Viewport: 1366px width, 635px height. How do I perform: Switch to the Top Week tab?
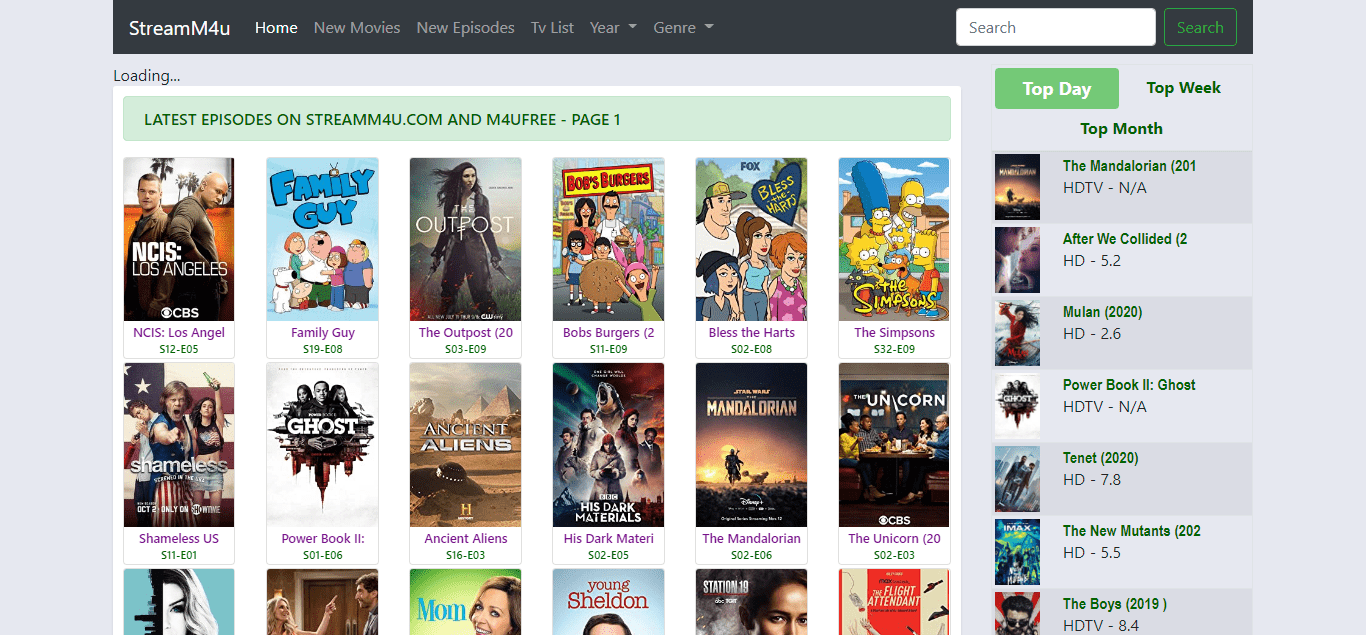[1184, 88]
